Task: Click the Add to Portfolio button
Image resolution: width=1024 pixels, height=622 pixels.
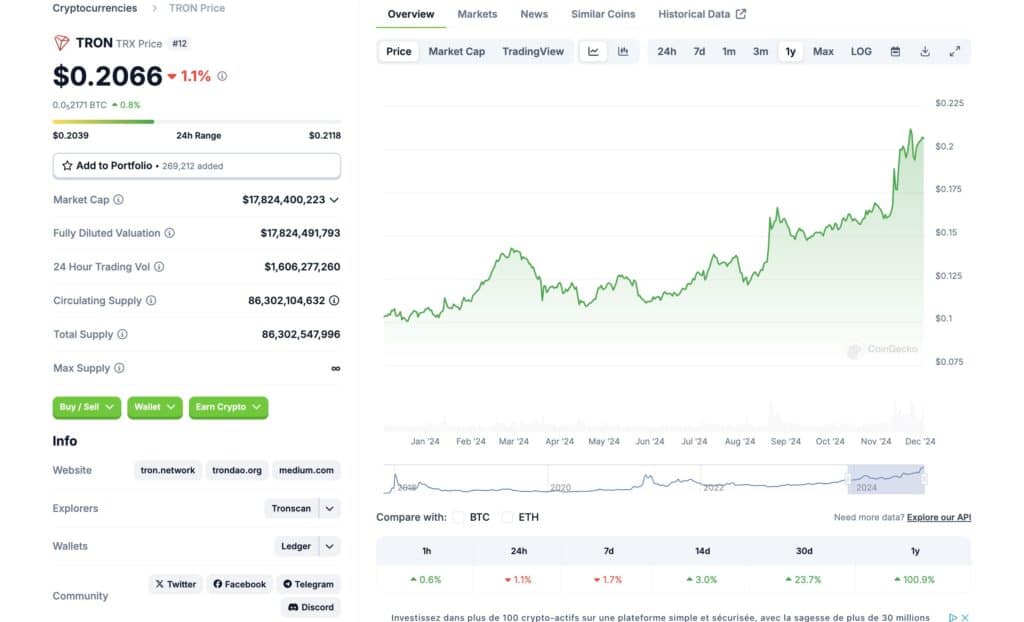Action: pos(197,166)
